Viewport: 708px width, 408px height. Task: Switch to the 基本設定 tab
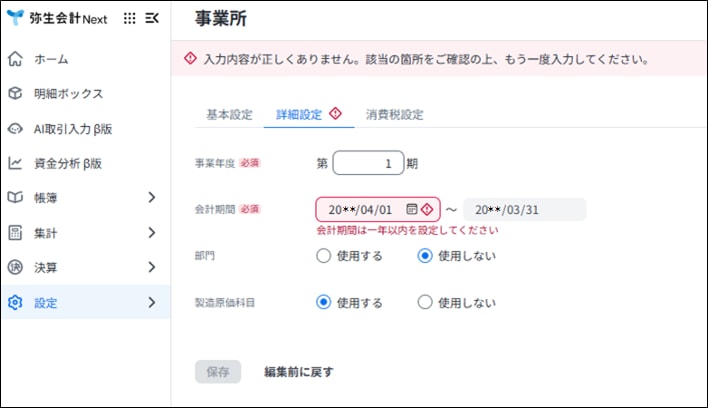click(x=229, y=114)
